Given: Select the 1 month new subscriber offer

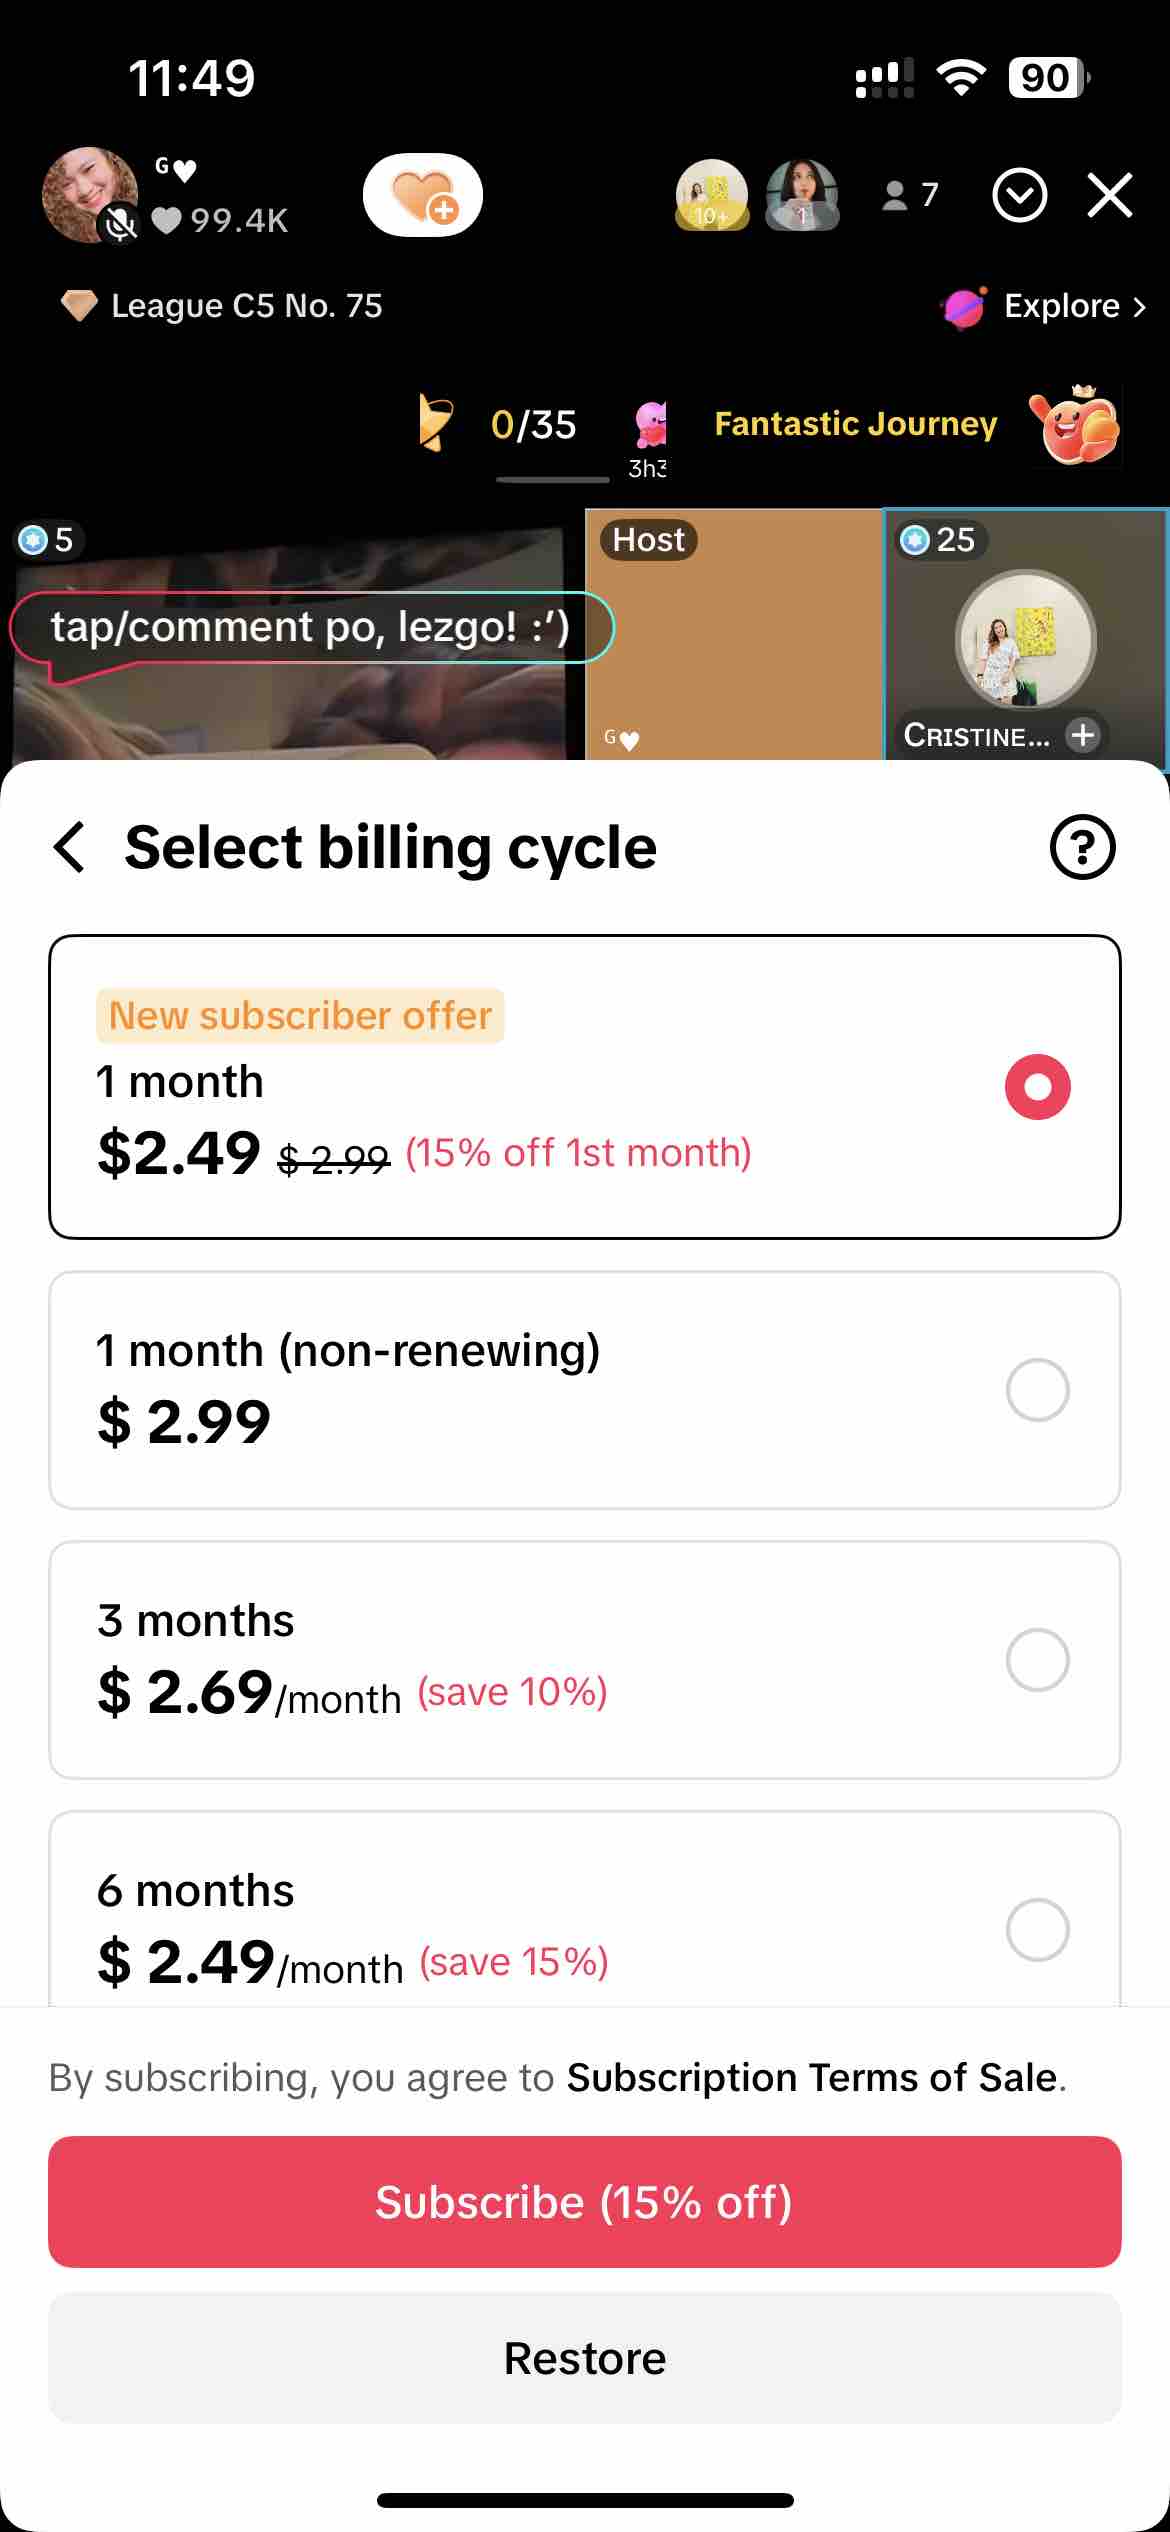Looking at the screenshot, I should 585,1087.
